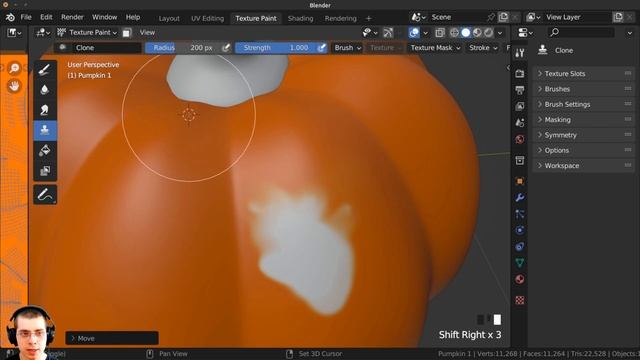Open the Help menu
The image size is (640, 360).
click(x=133, y=17)
